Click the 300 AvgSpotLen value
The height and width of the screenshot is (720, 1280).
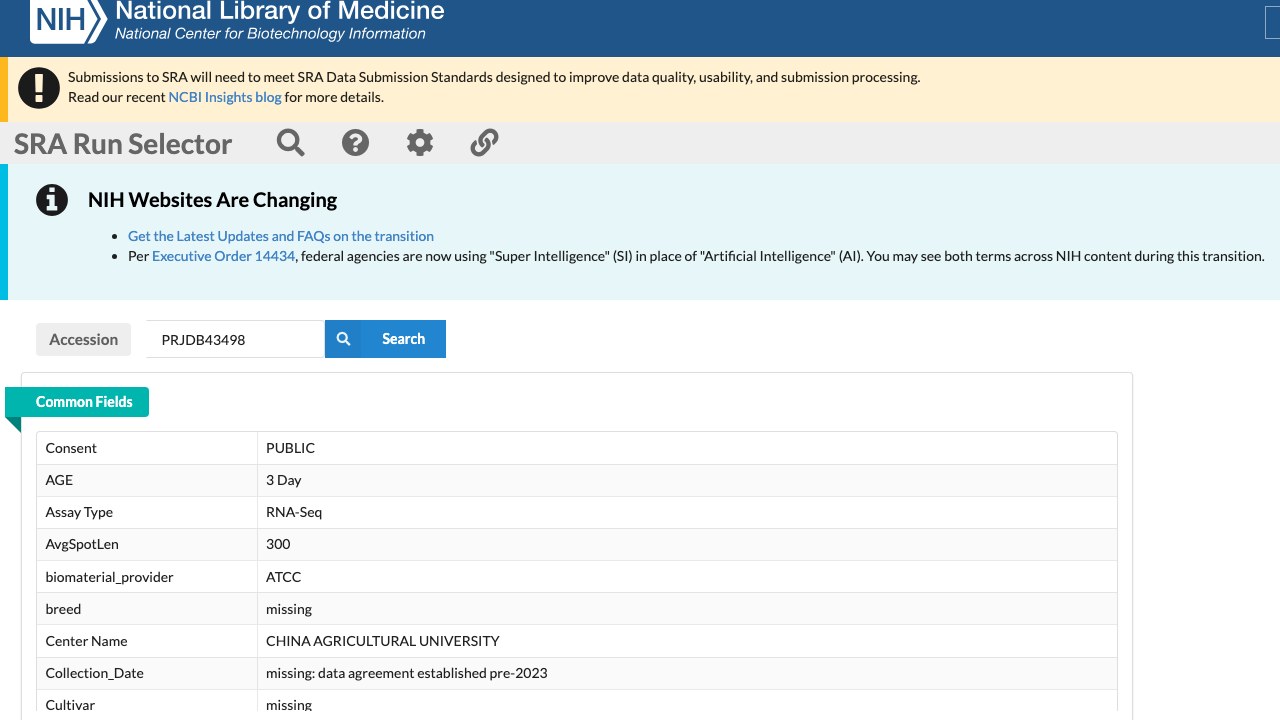coord(278,544)
